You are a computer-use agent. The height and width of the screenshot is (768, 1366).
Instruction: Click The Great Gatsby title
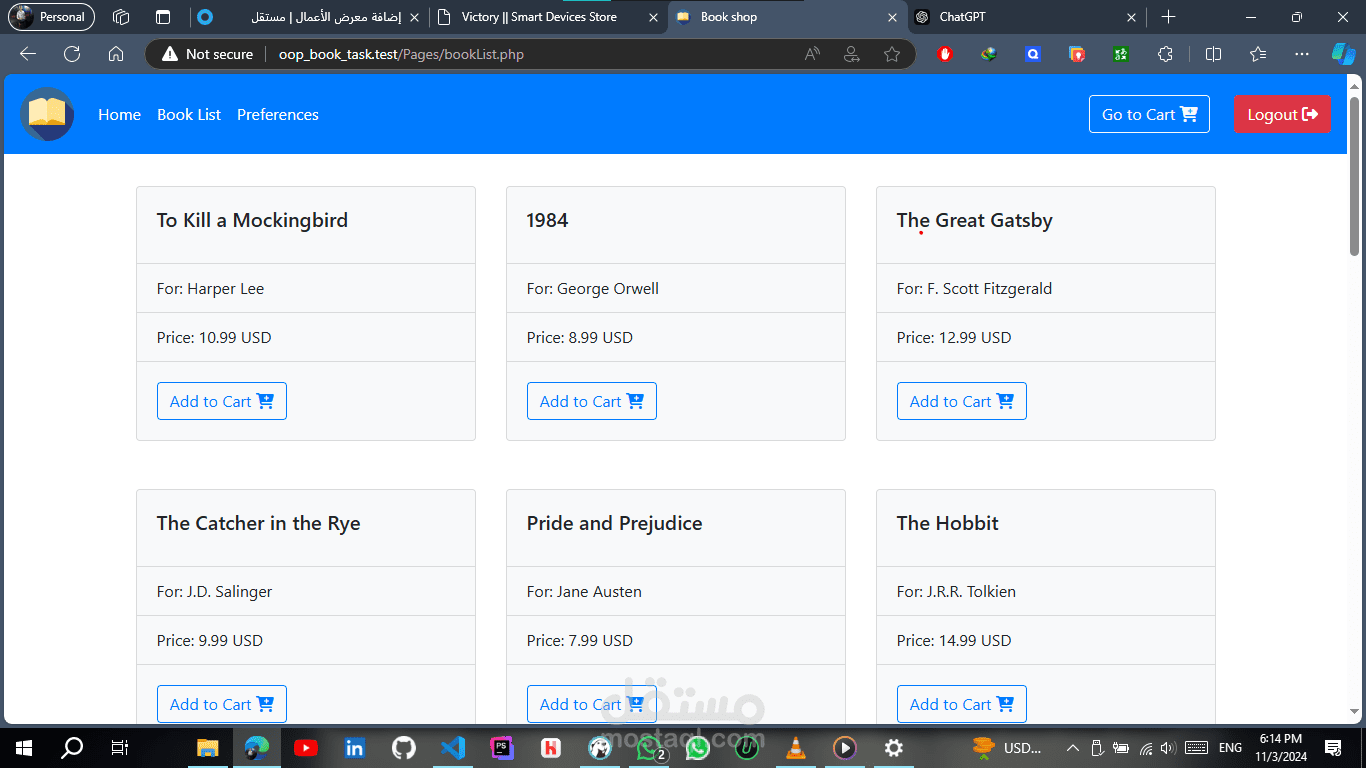[x=974, y=220]
